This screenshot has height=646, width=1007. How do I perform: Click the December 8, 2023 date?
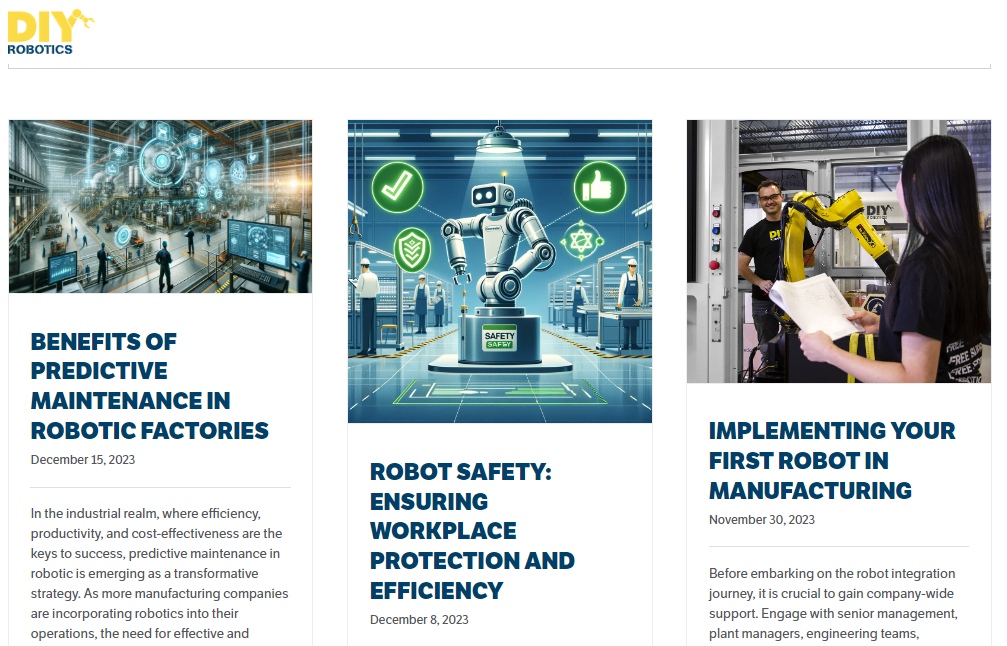pos(419,620)
